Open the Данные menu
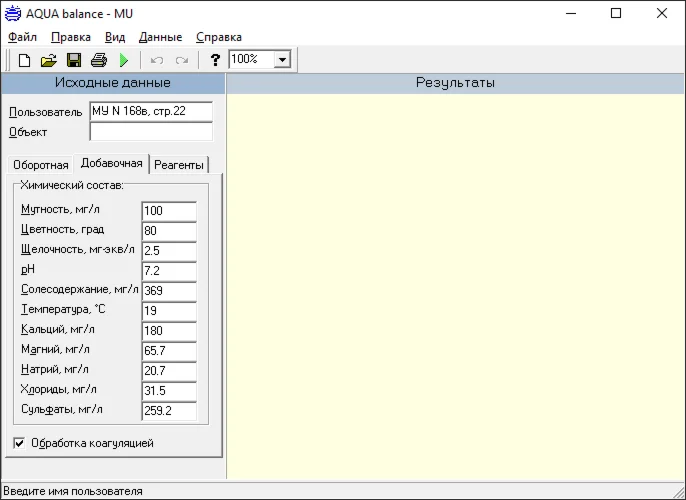686x500 pixels. 160,37
